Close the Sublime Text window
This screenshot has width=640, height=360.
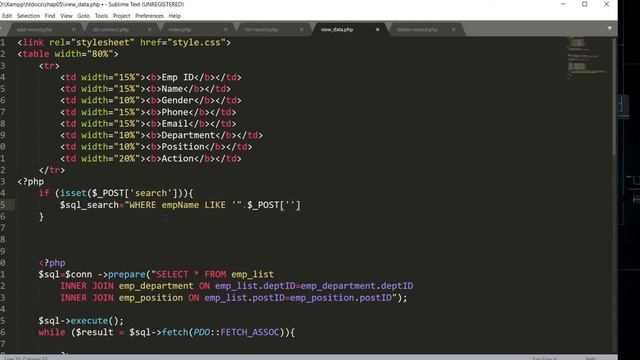tap(607, 4)
